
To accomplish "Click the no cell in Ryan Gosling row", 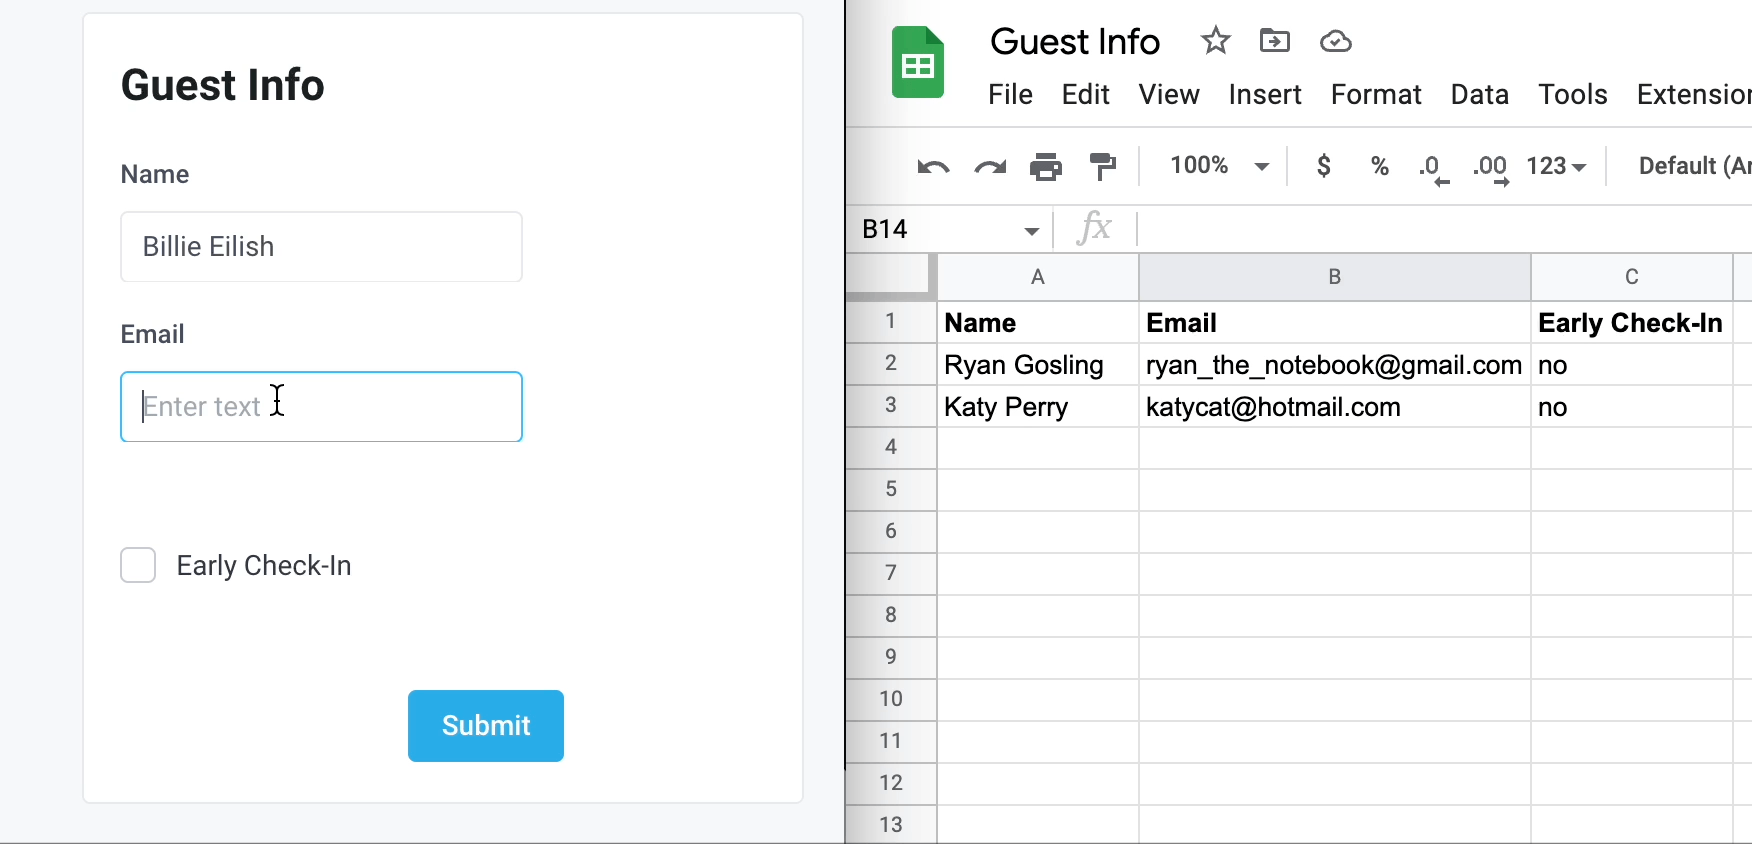I will tap(1632, 365).
